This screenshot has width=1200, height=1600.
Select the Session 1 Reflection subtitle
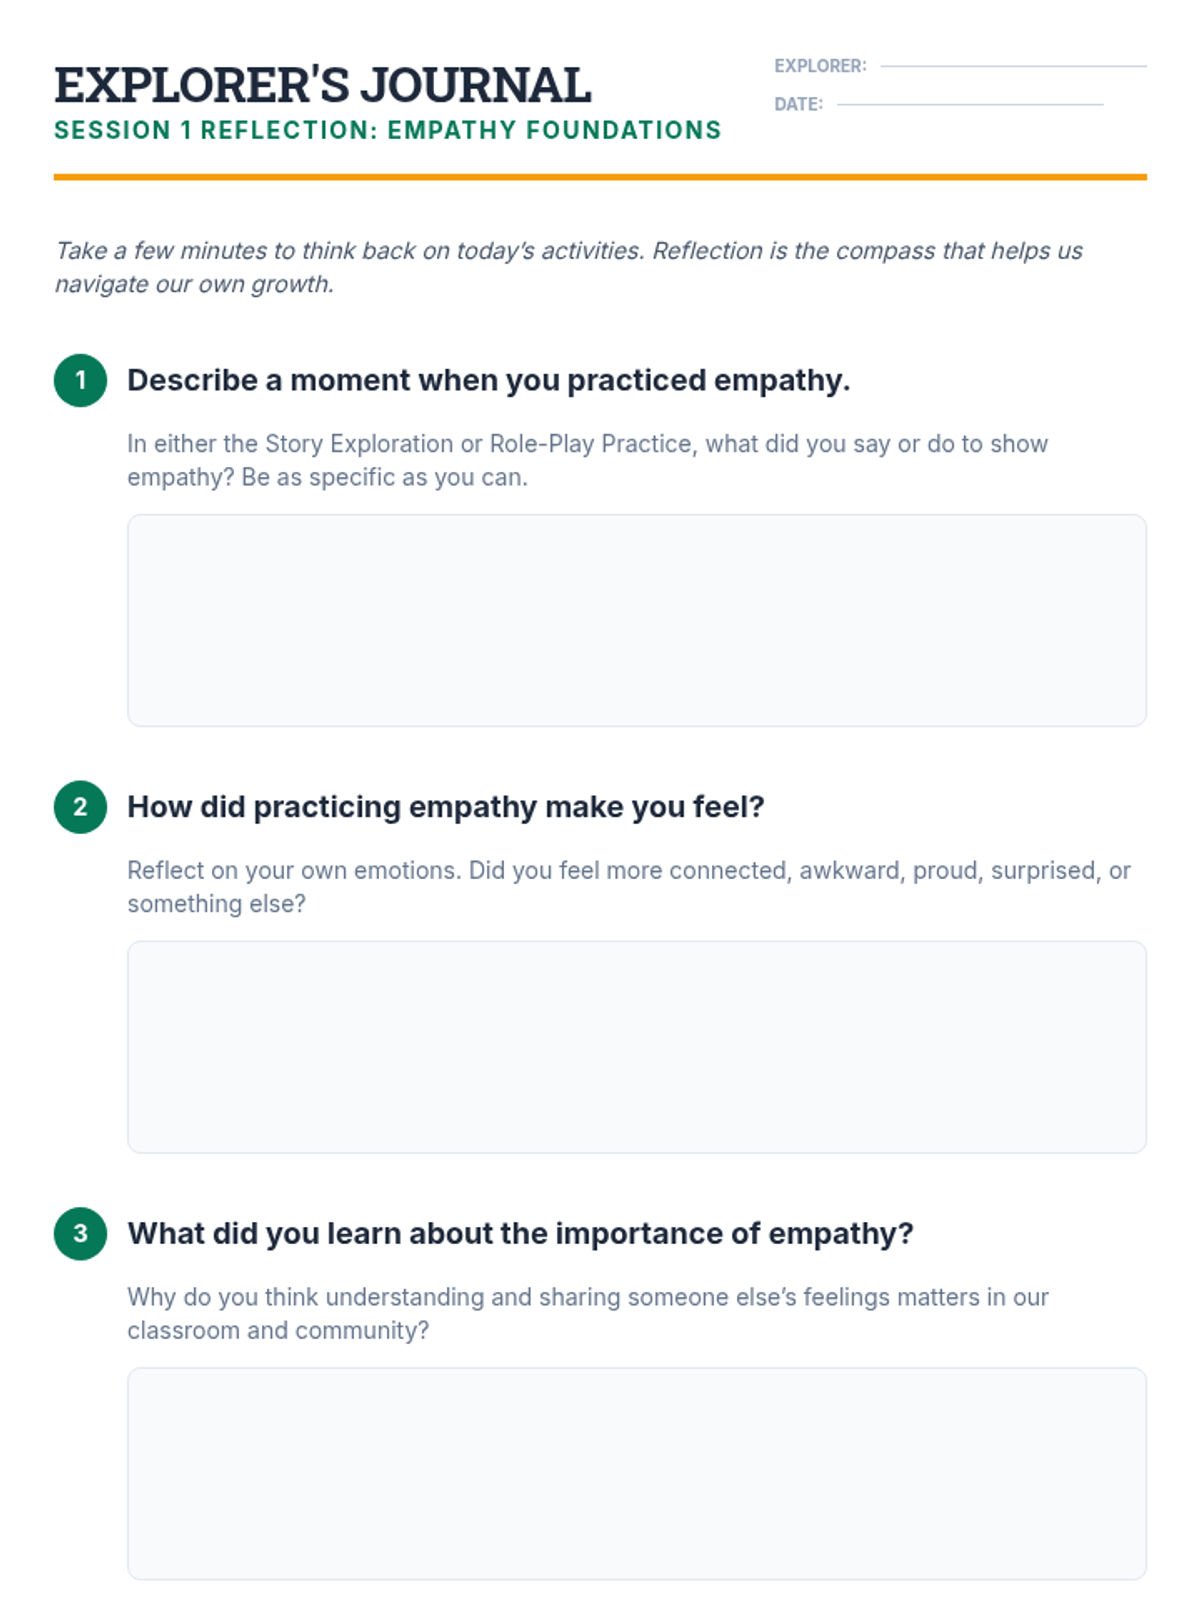click(x=387, y=131)
